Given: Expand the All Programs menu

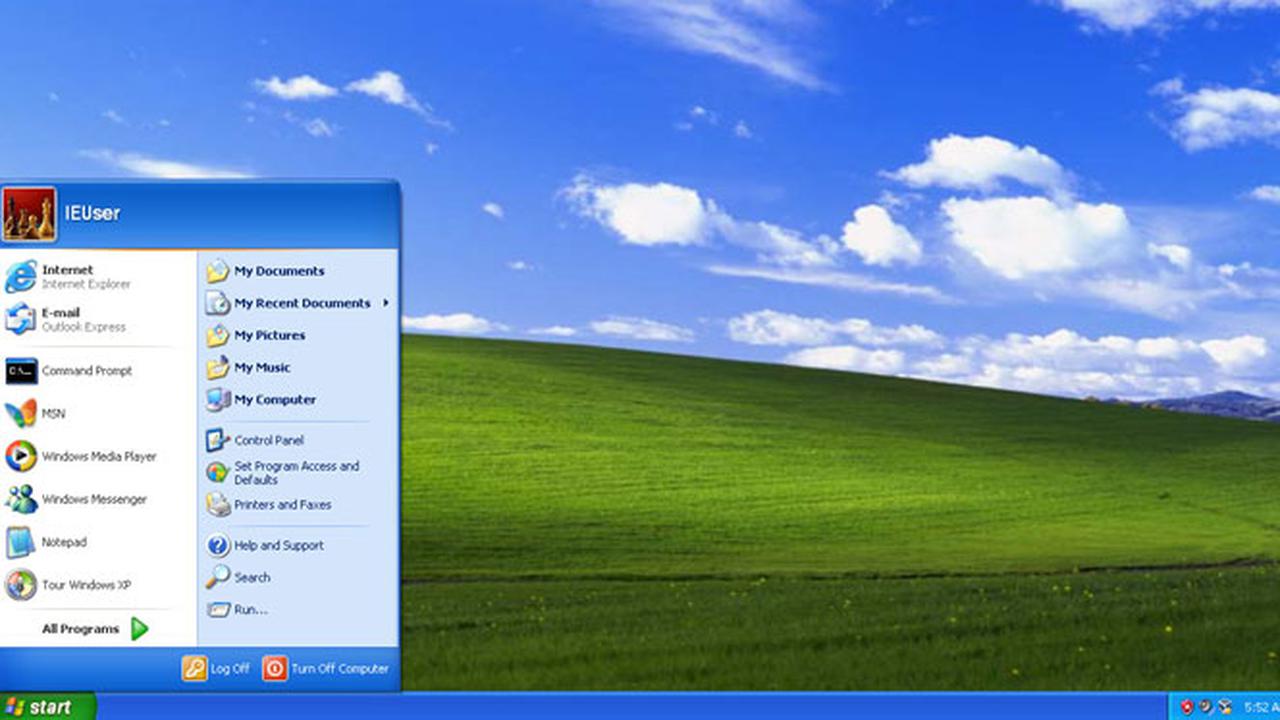Looking at the screenshot, I should 80,628.
